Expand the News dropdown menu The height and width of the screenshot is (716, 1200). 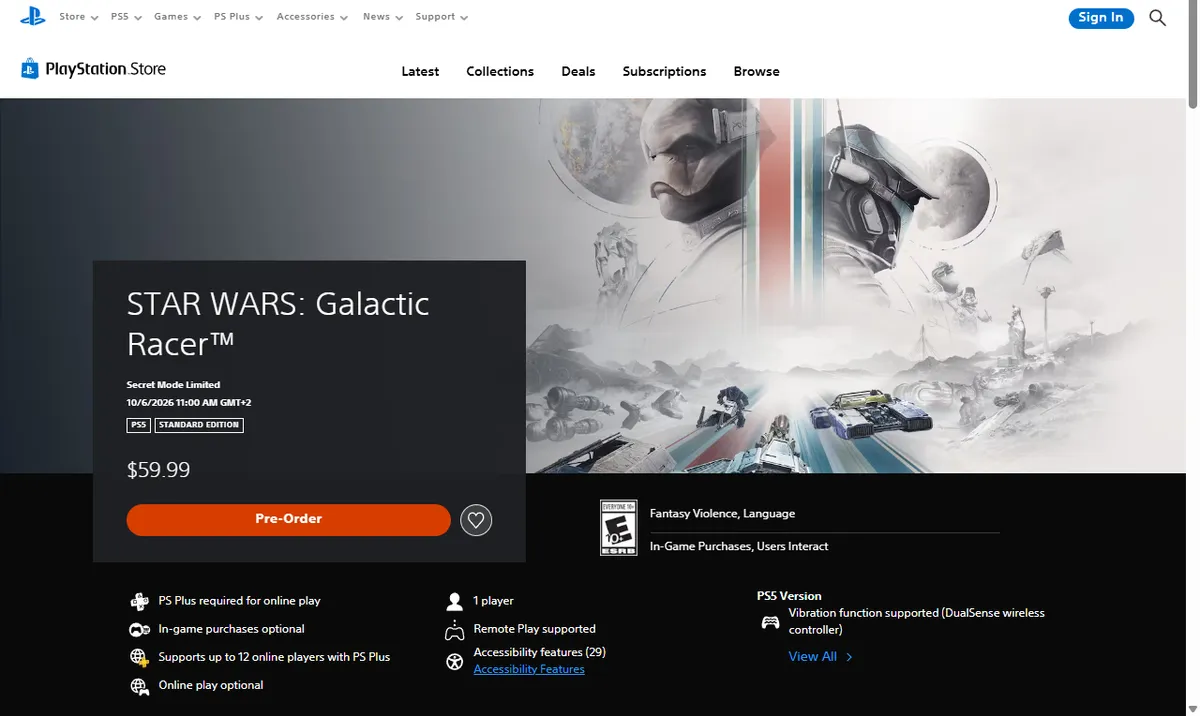(383, 17)
